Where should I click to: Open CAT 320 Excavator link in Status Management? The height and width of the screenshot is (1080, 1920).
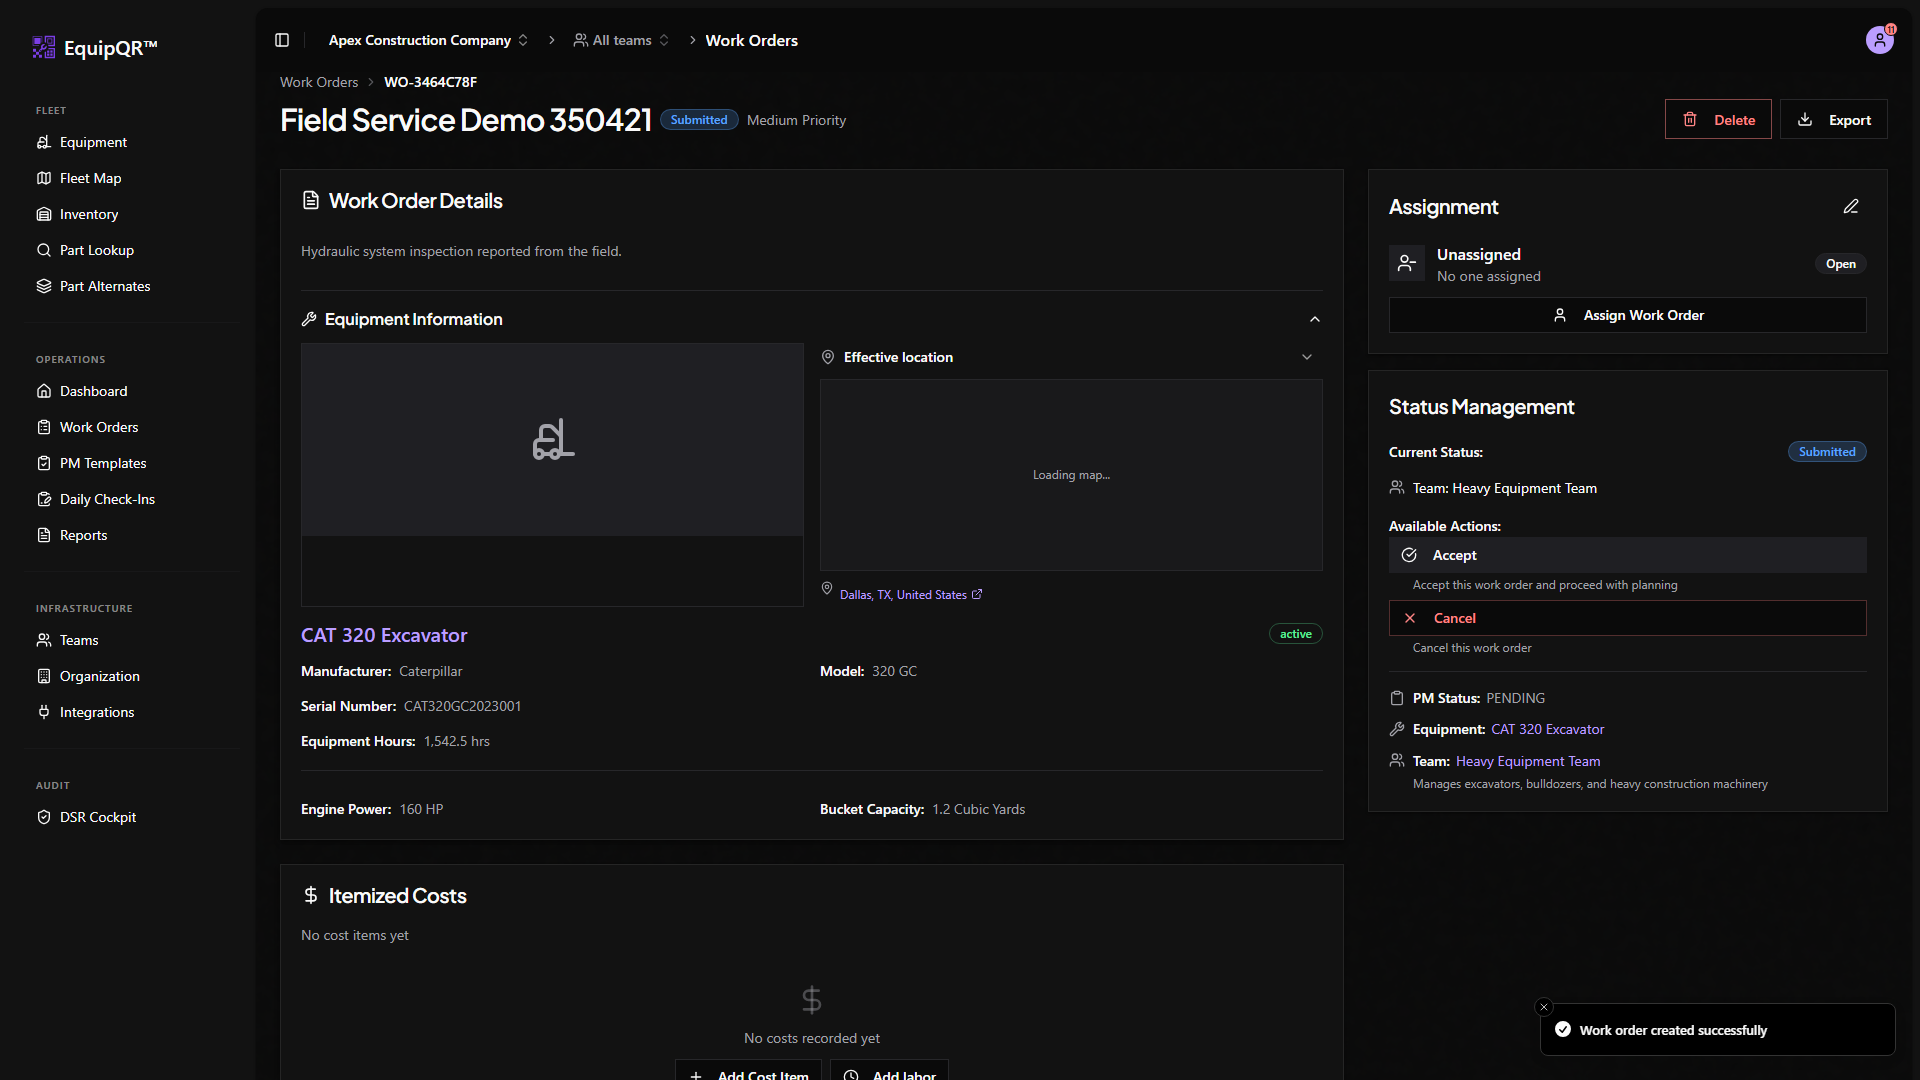tap(1547, 729)
